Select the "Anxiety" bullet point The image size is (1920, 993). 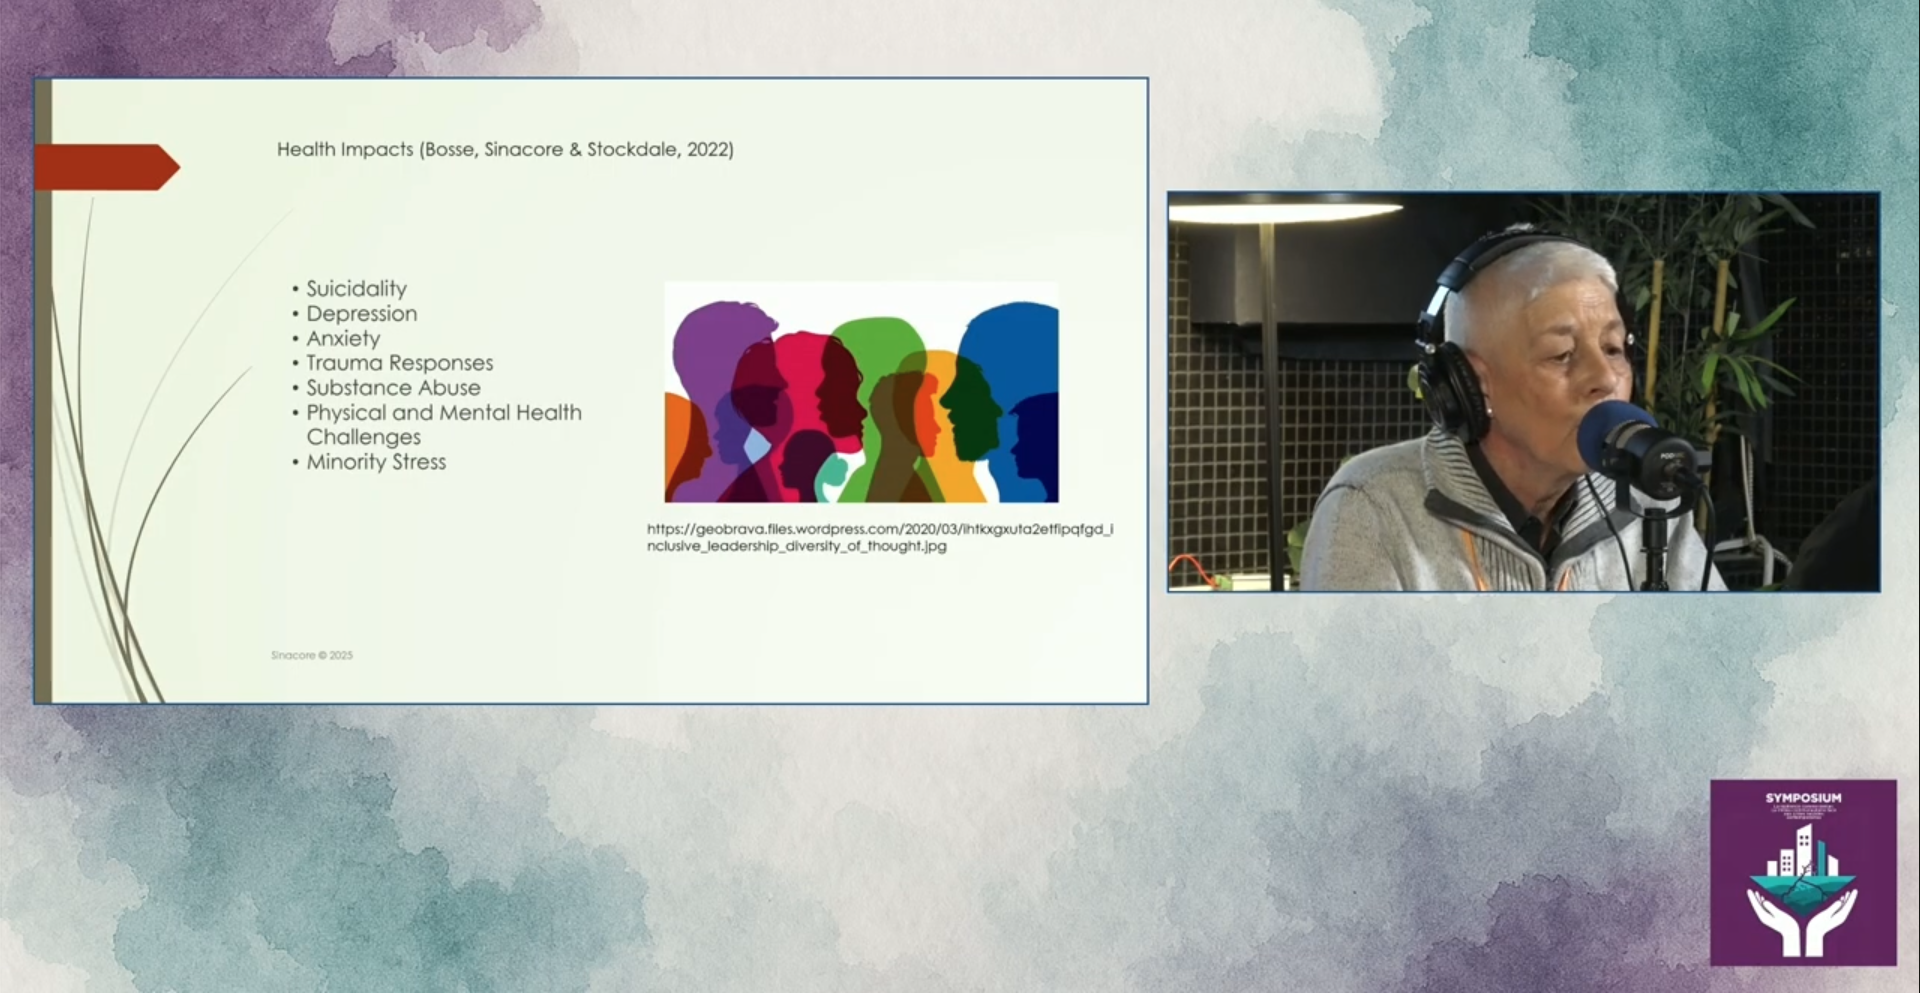343,339
